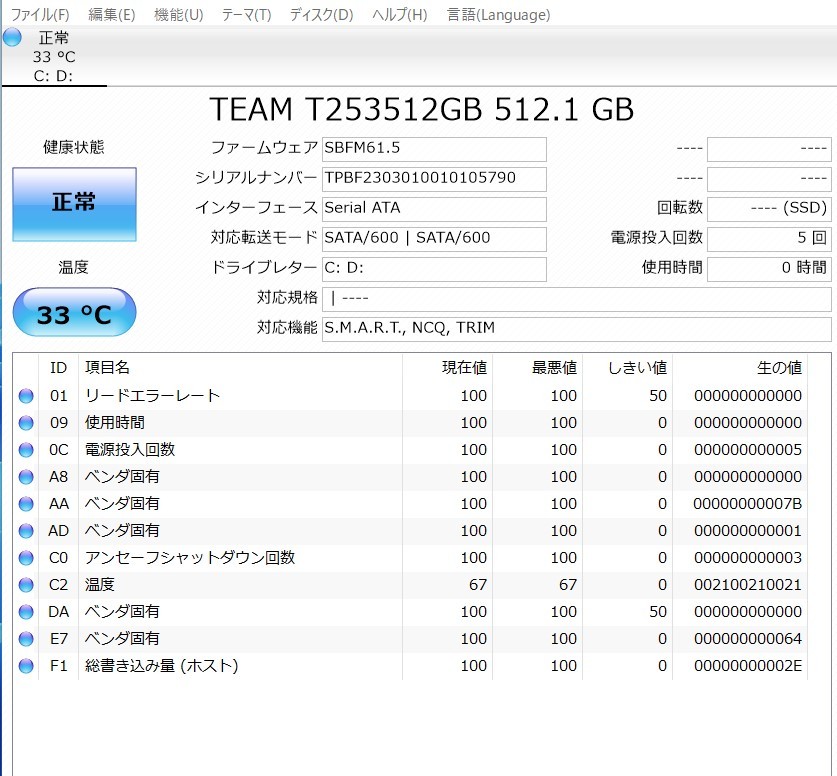Screen dimensions: 837x776
Task: Click the status orb for C0 アンセーフシャットダウン回数
Action: 26,558
